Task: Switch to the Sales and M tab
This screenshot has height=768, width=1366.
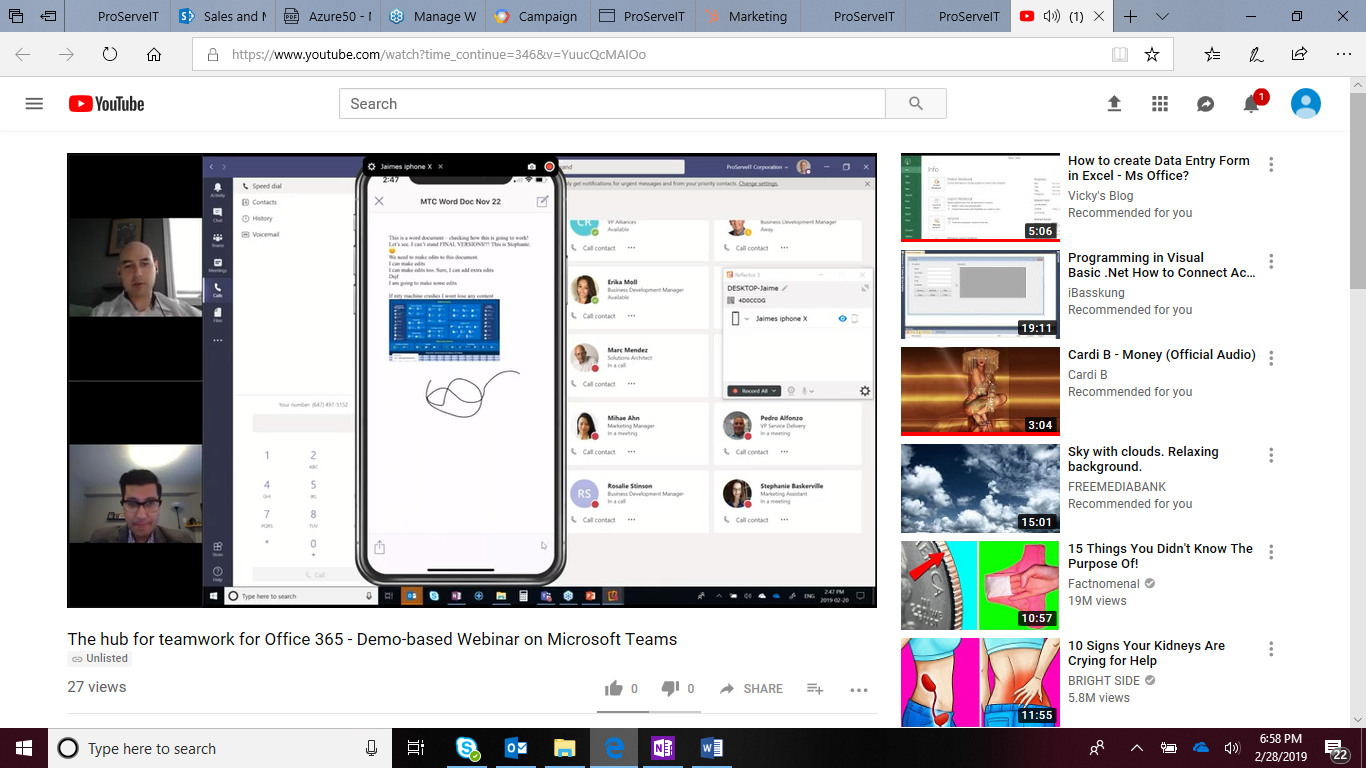Action: (222, 16)
